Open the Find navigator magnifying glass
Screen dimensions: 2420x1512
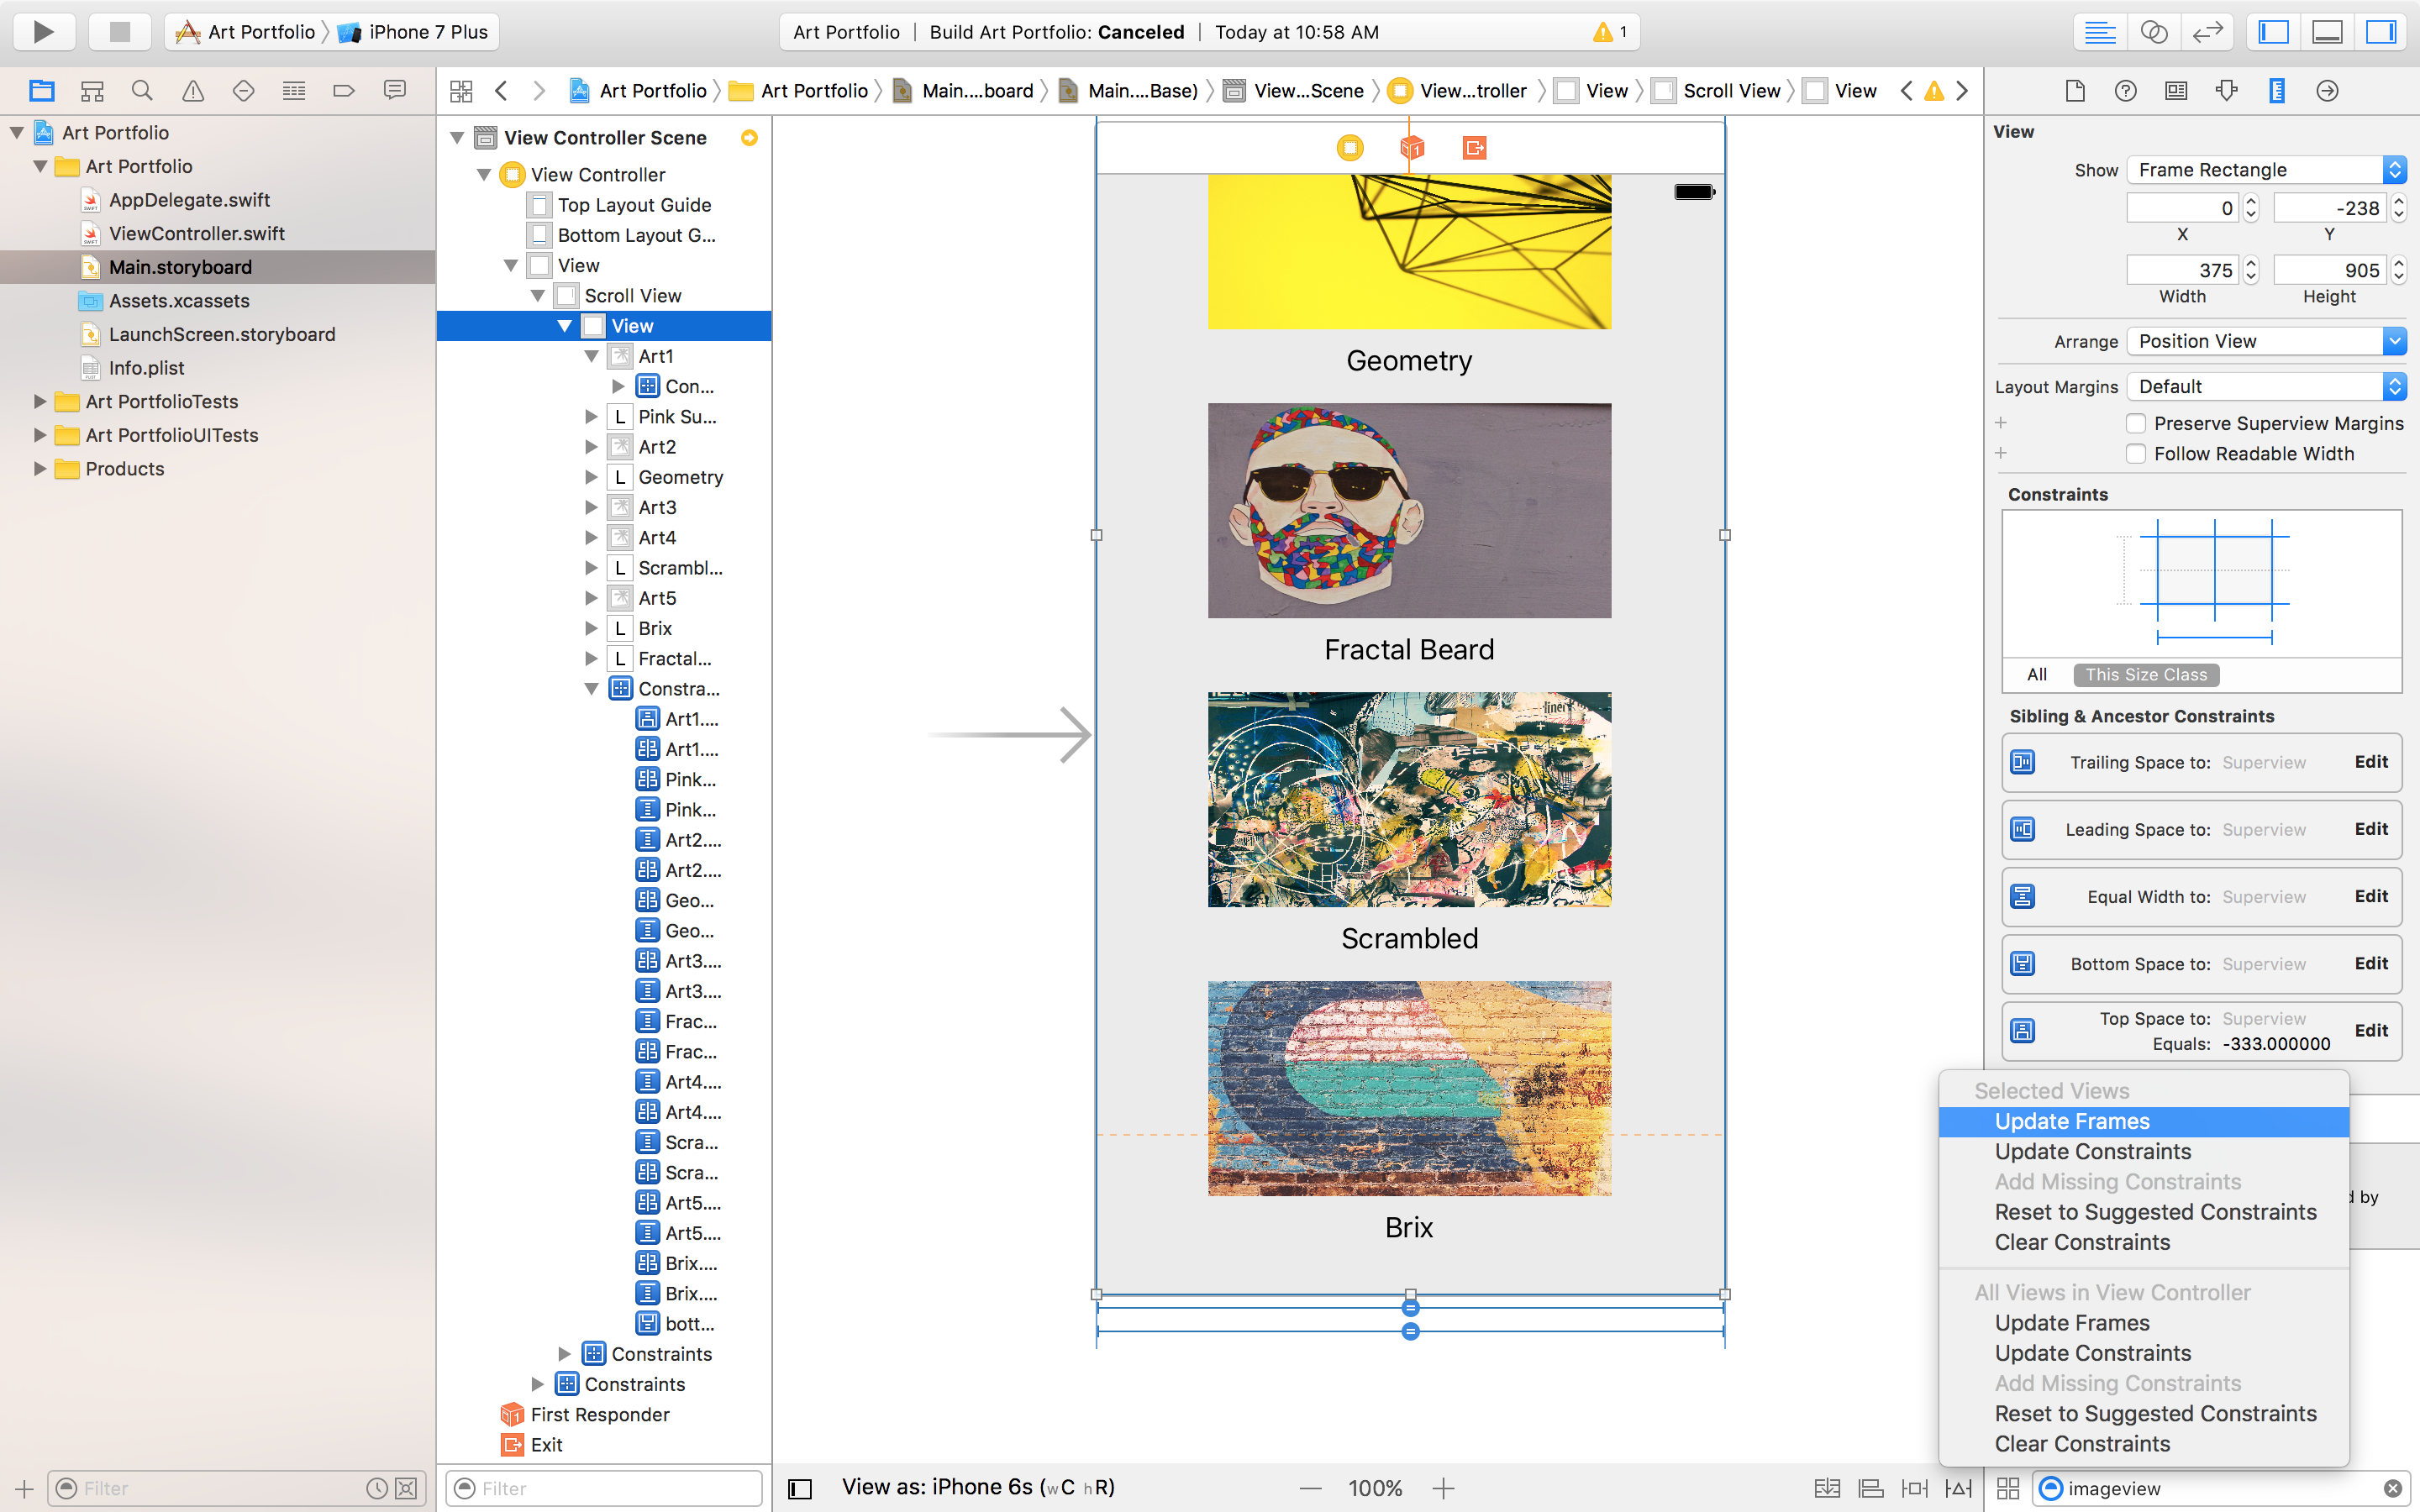click(x=142, y=90)
